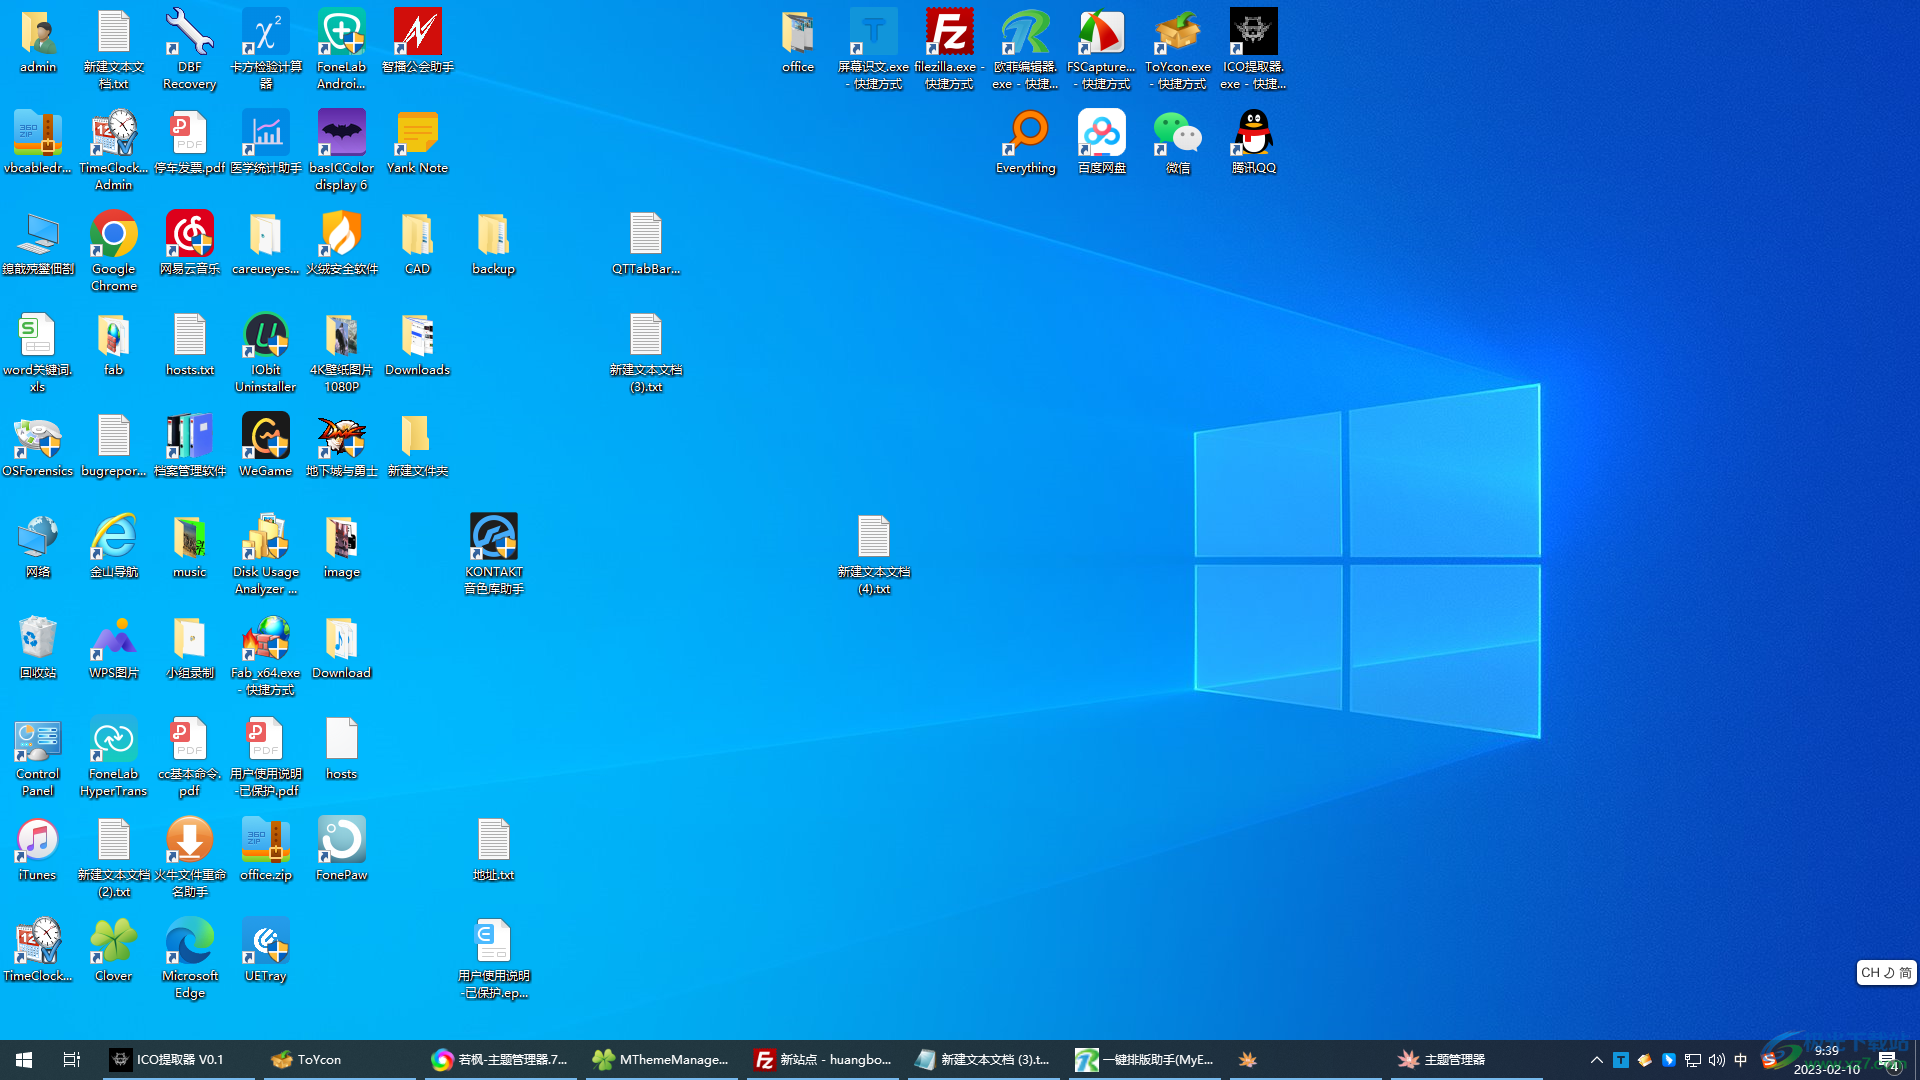
Task: Click the taskbar clock and date
Action: [x=1826, y=1060]
